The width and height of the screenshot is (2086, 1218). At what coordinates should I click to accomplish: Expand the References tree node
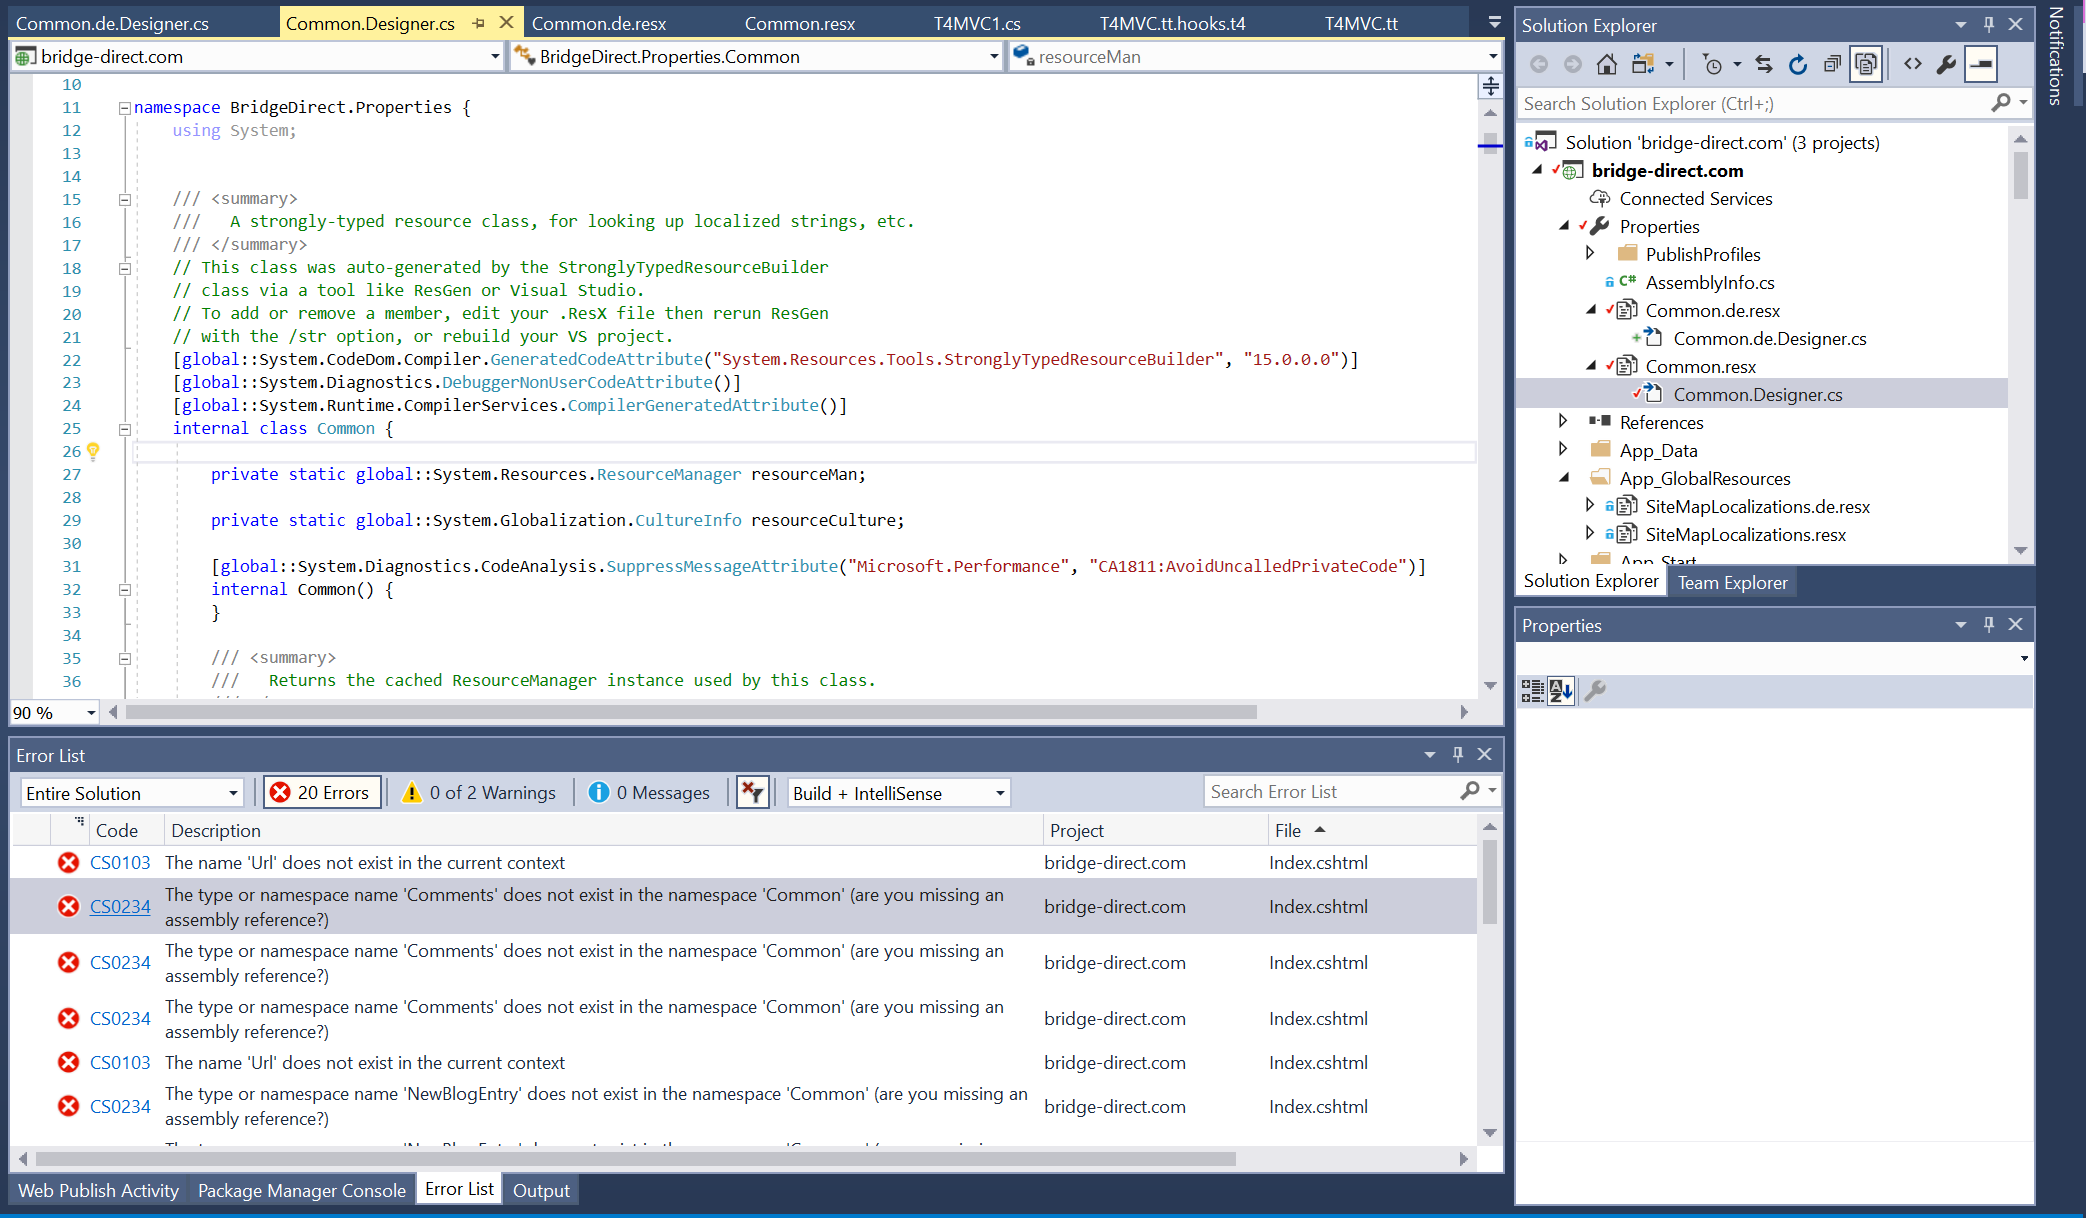tap(1563, 422)
